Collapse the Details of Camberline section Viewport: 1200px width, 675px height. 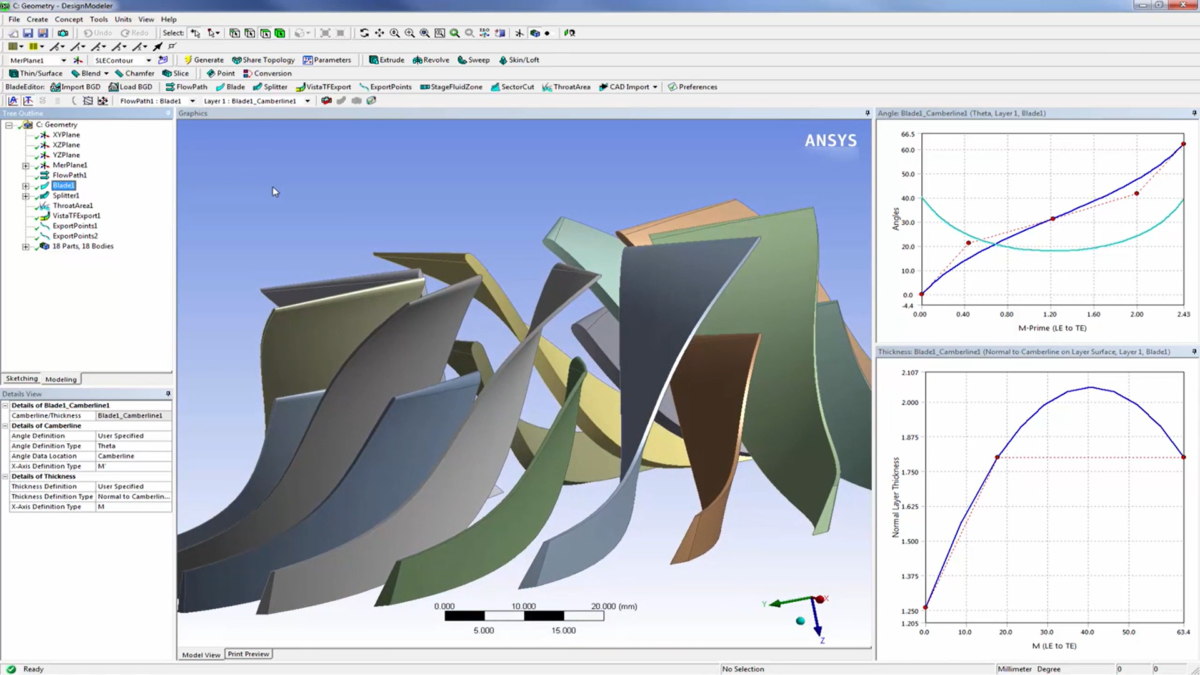point(5,426)
